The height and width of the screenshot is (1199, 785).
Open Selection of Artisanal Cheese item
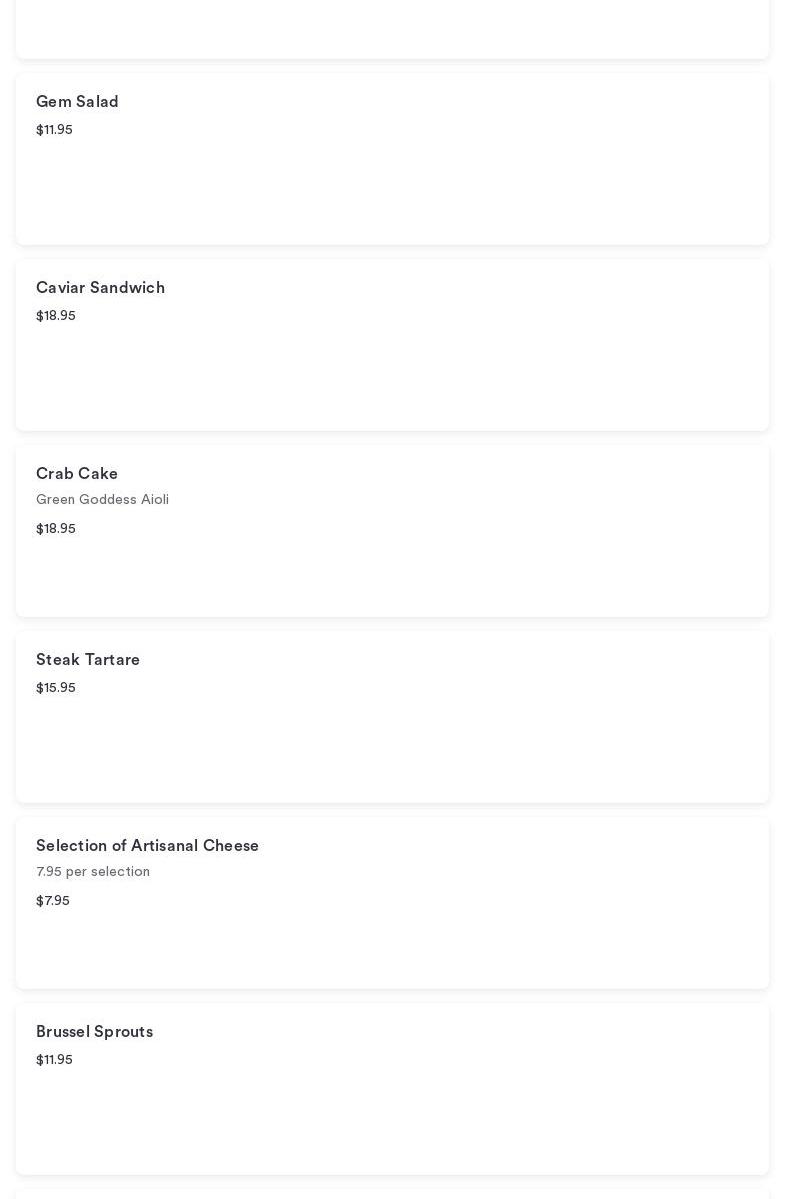pos(147,846)
